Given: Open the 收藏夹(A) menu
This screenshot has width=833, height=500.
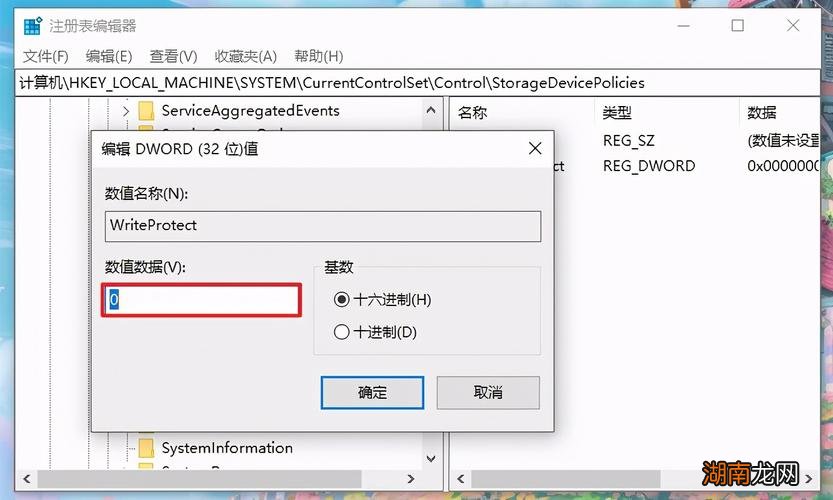Looking at the screenshot, I should tap(245, 56).
